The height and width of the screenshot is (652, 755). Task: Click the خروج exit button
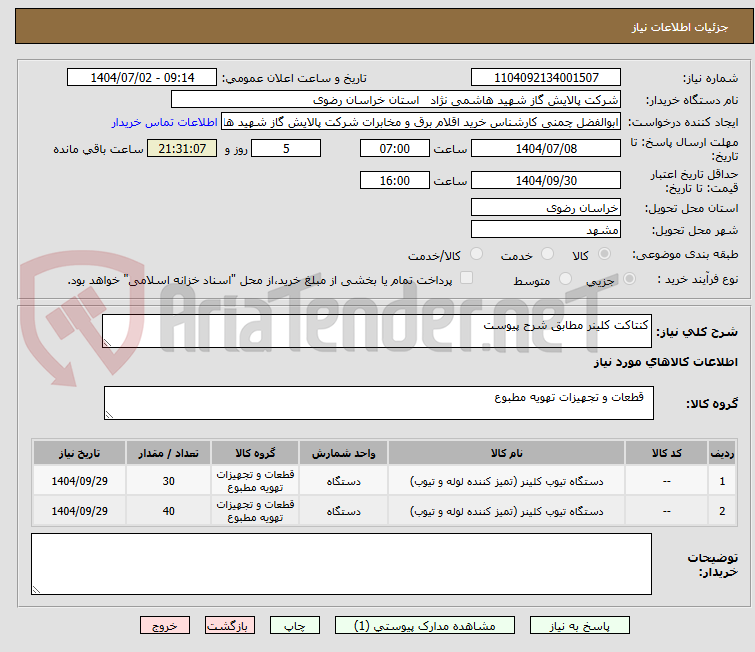[165, 626]
